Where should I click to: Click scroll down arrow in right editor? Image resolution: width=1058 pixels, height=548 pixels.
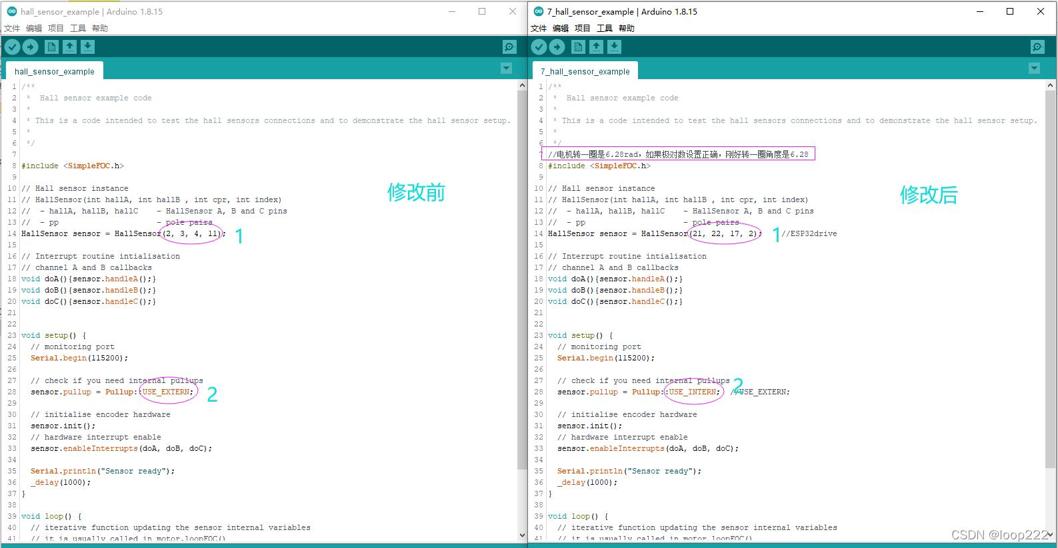coord(1049,533)
